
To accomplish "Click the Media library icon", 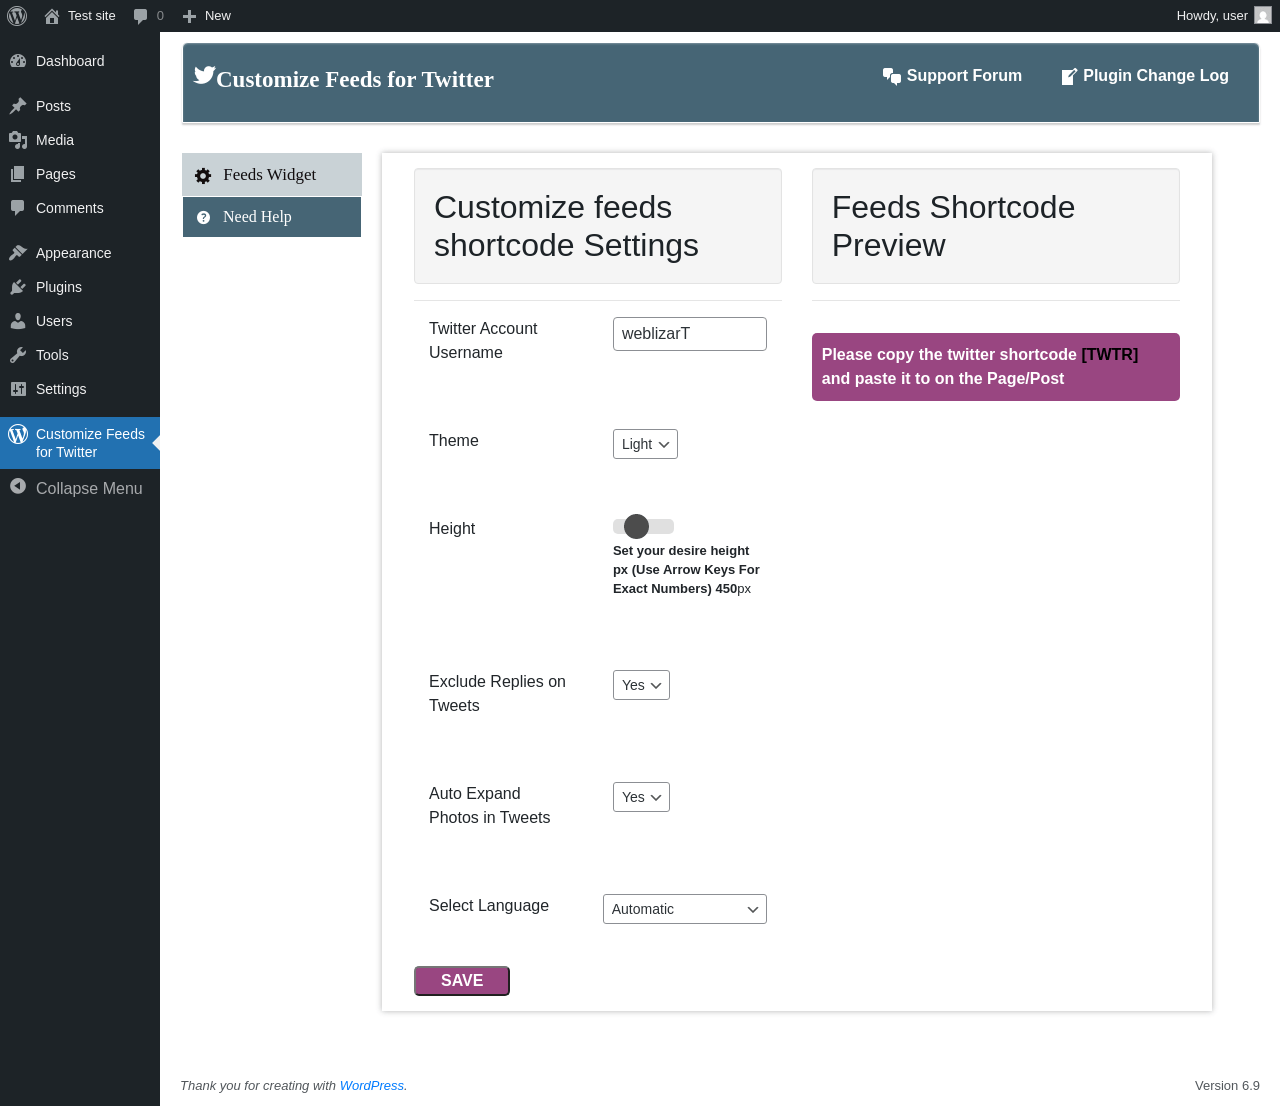I will (x=18, y=140).
